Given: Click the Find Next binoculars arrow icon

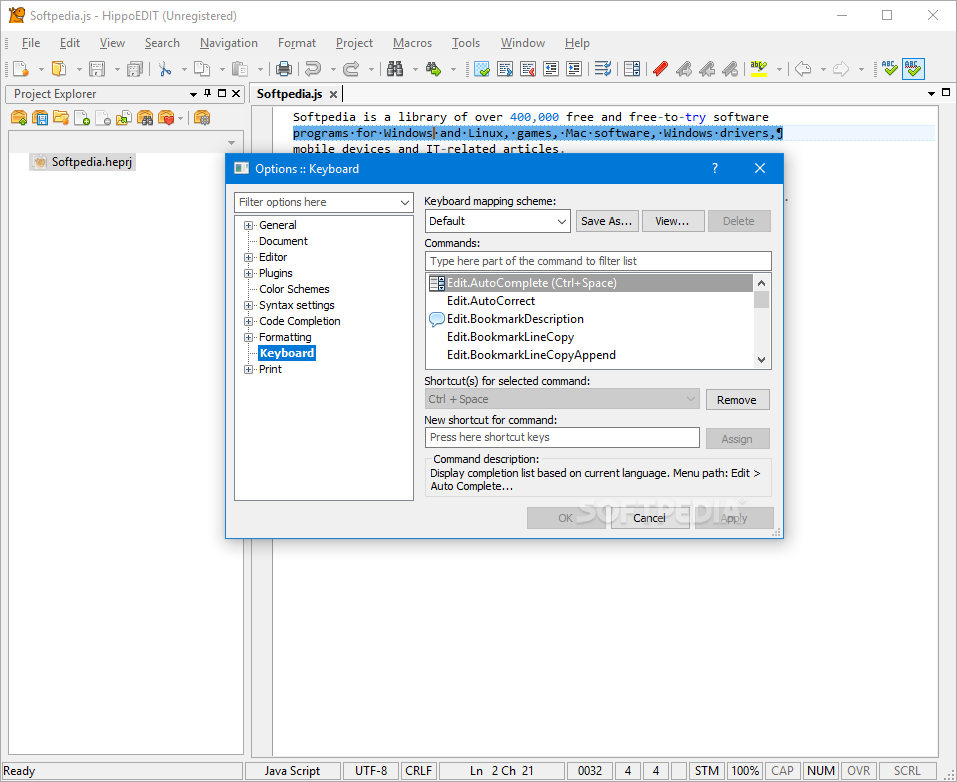Looking at the screenshot, I should tap(434, 69).
